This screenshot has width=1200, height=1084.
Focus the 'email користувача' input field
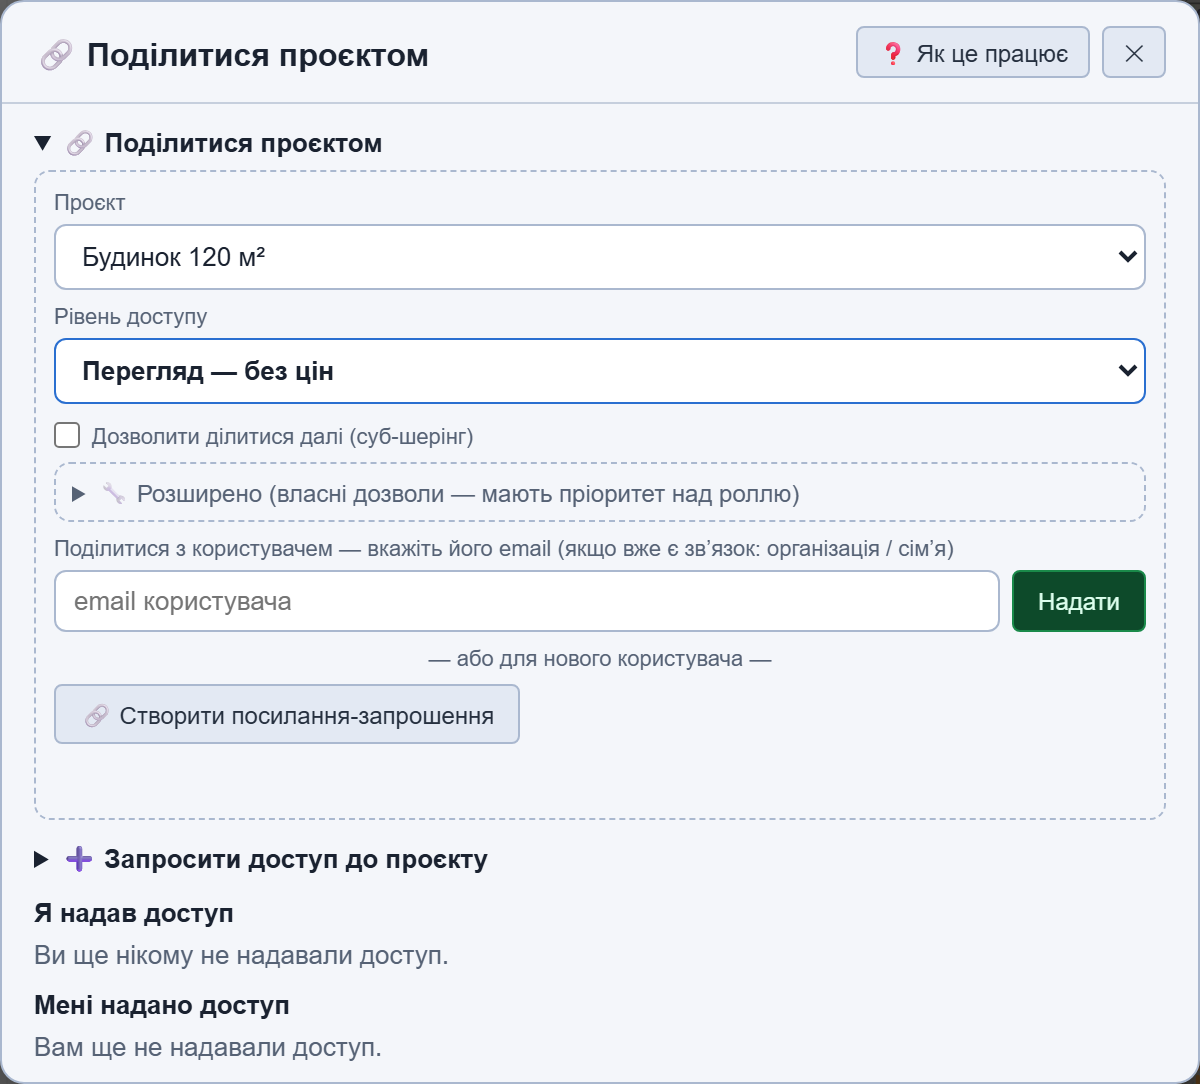click(x=527, y=601)
